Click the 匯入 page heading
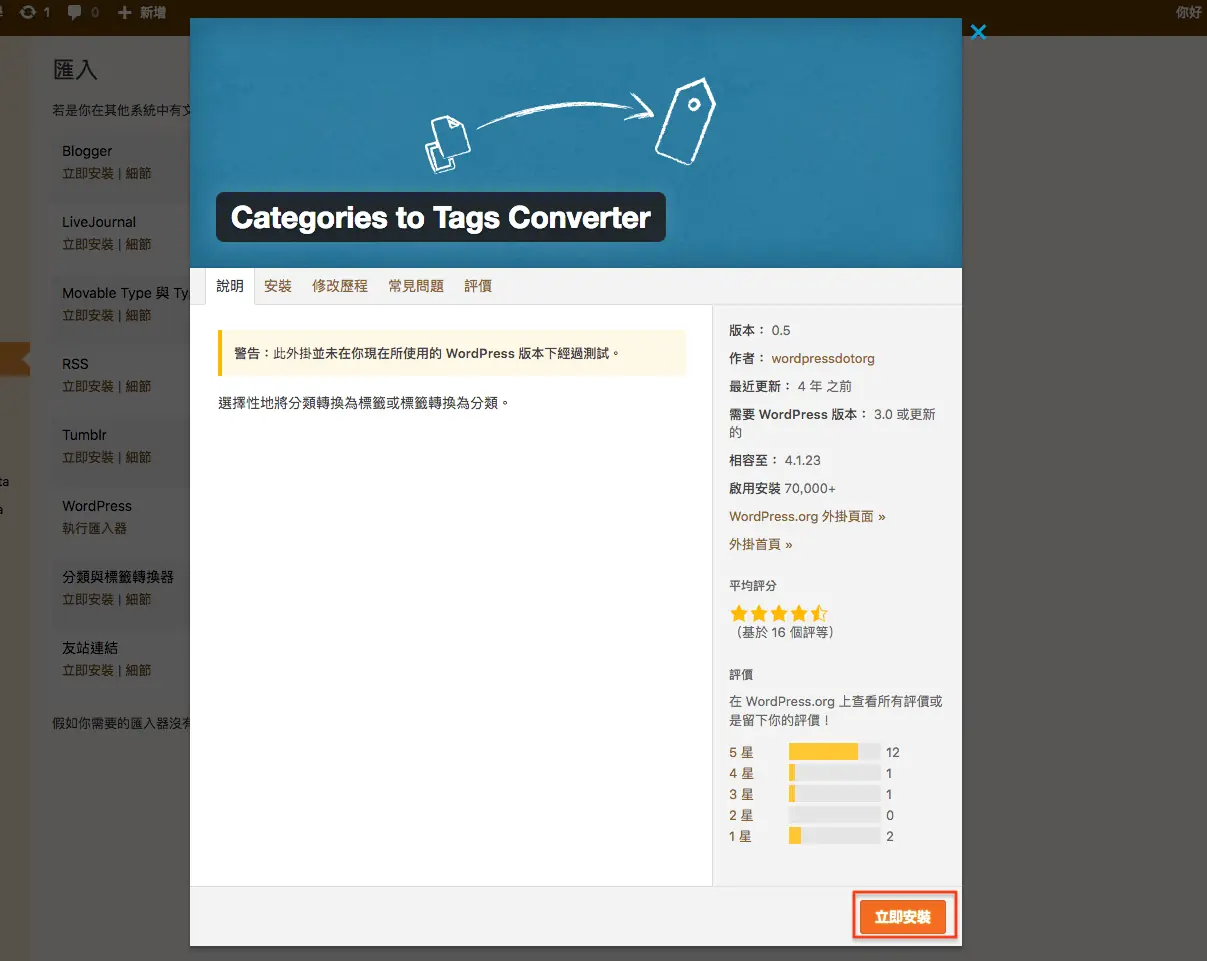 pyautogui.click(x=75, y=70)
